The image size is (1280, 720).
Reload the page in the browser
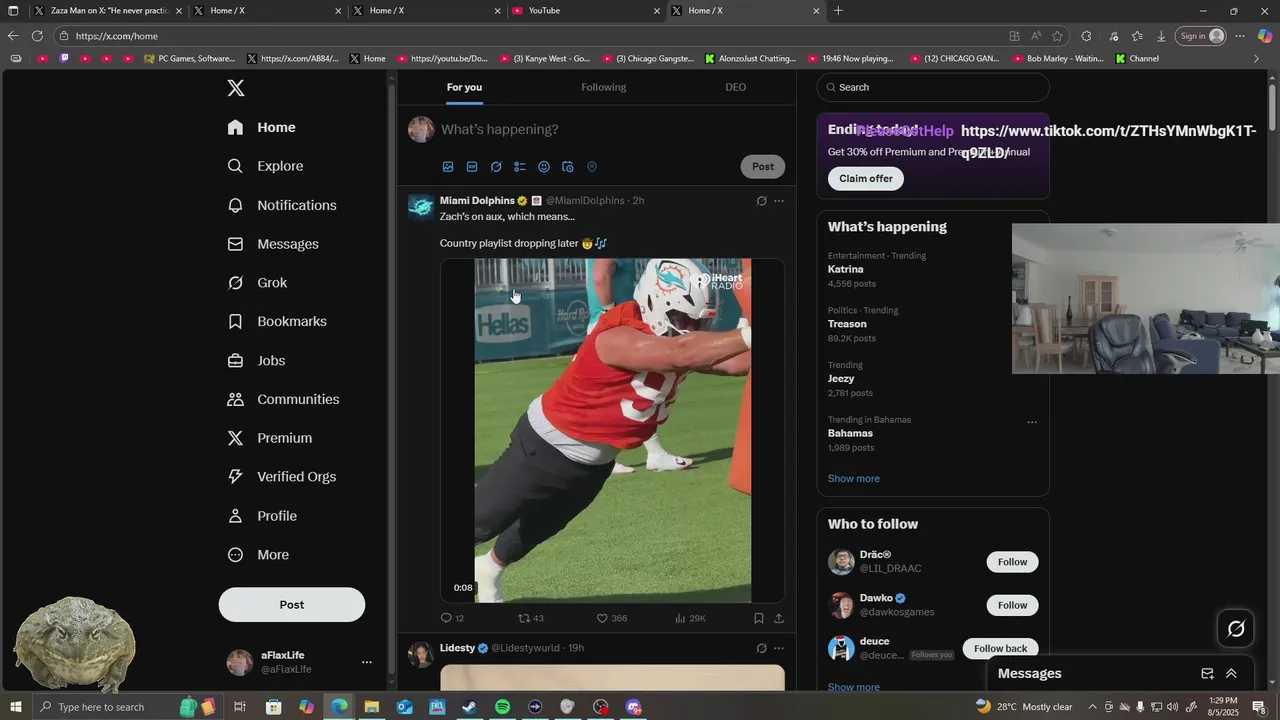pyautogui.click(x=37, y=36)
